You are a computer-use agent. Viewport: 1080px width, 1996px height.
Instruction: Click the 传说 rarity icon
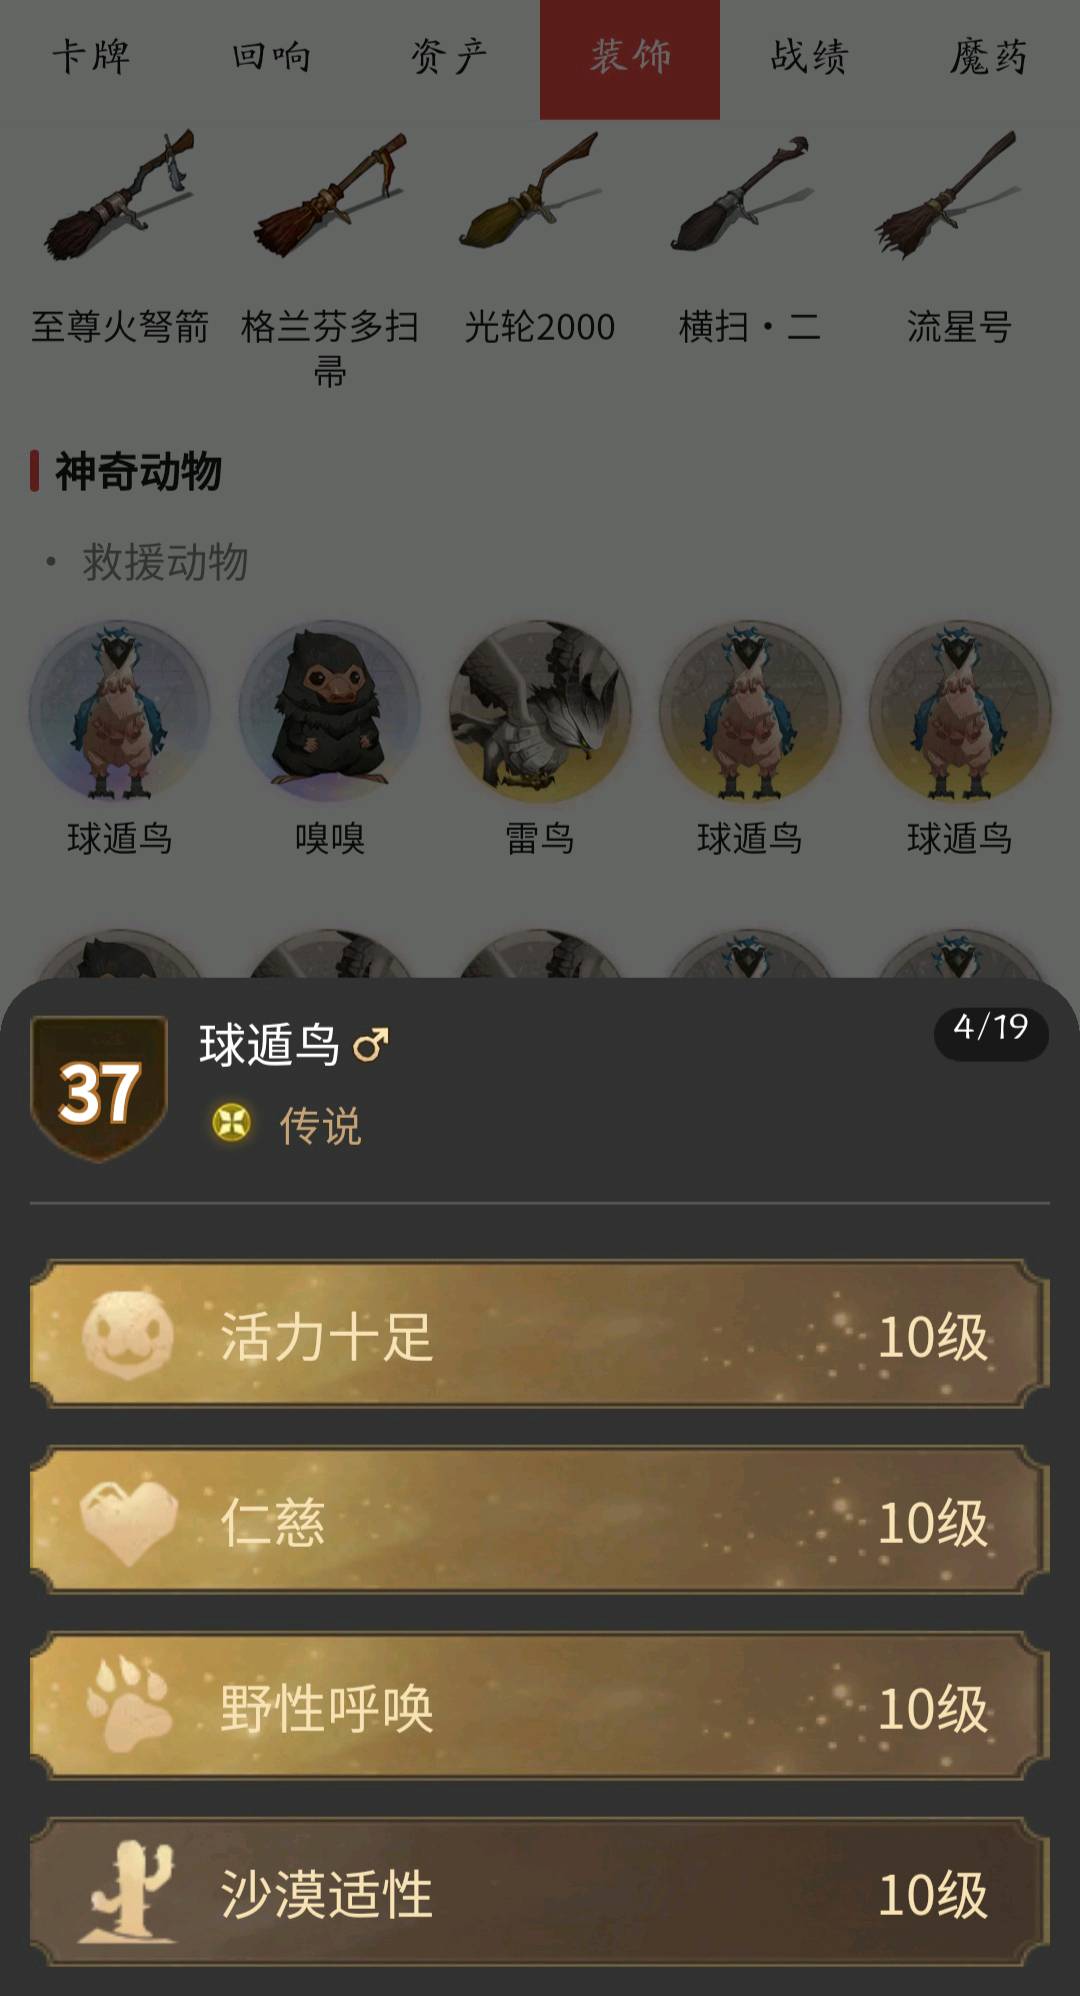[232, 1123]
